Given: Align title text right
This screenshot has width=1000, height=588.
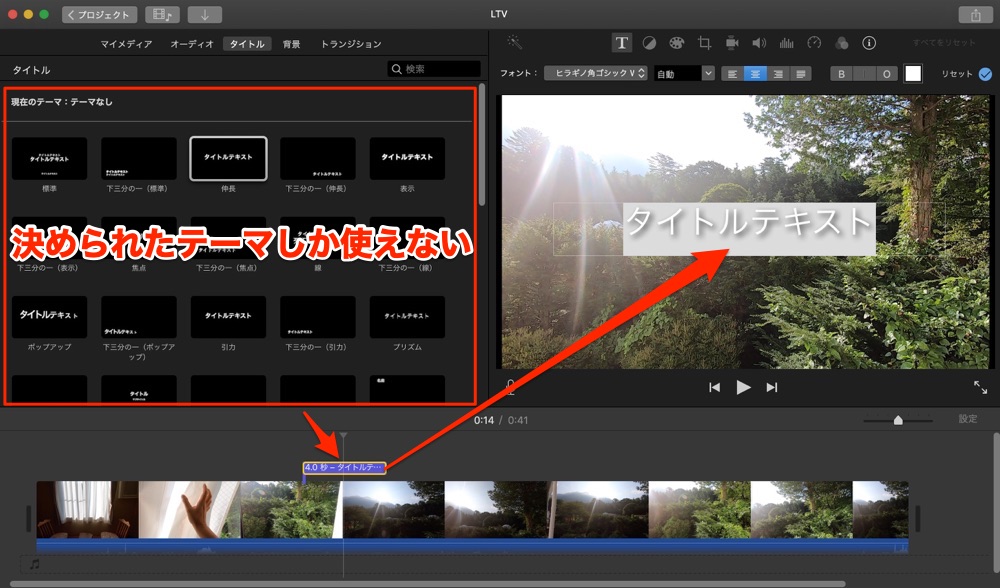Looking at the screenshot, I should click(777, 74).
